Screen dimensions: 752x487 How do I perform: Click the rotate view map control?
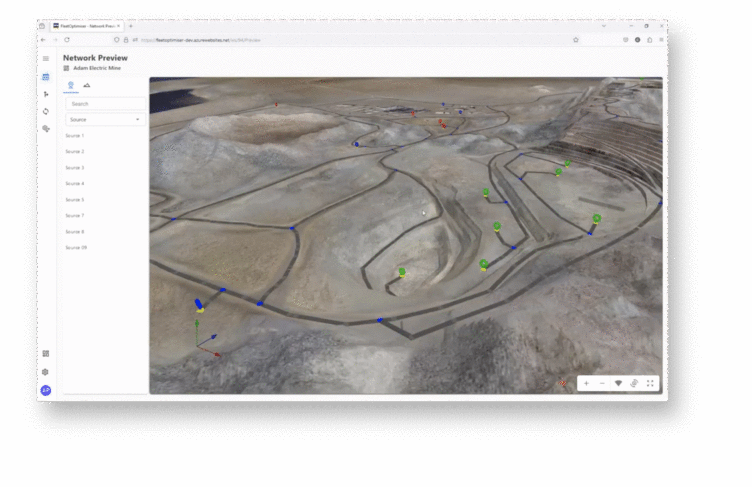[634, 383]
